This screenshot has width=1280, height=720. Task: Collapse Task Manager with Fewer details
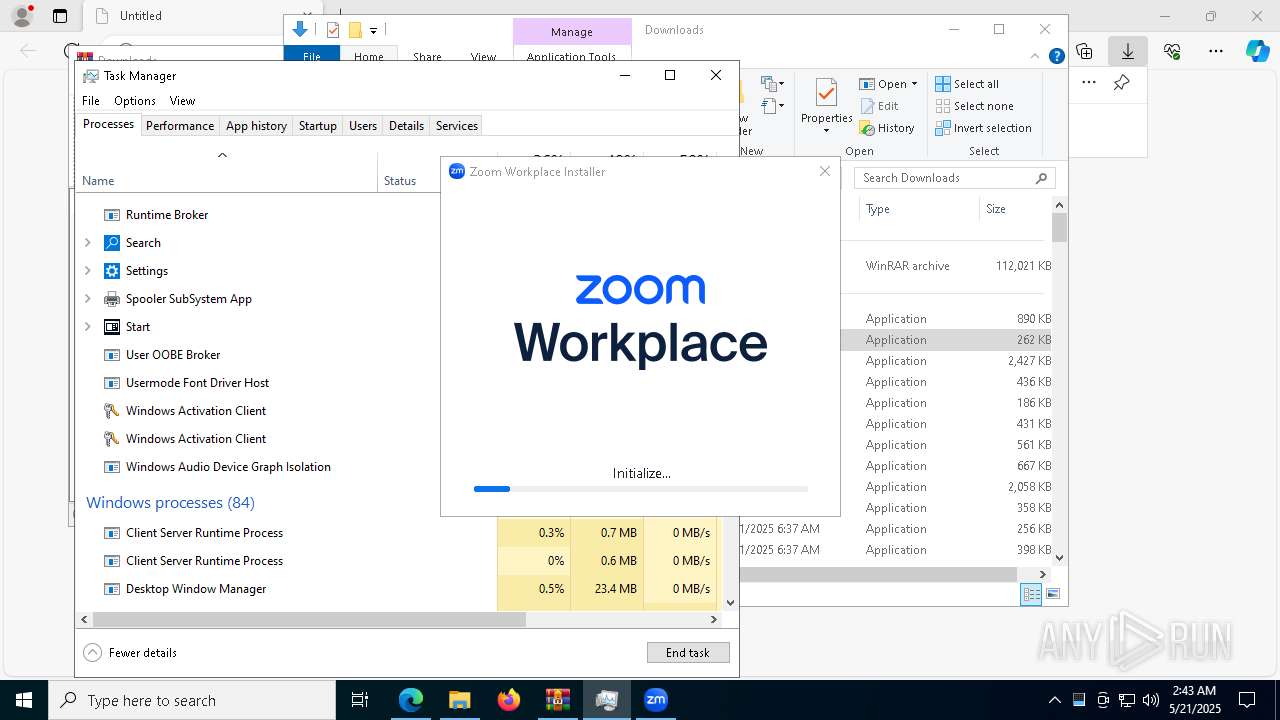(130, 652)
